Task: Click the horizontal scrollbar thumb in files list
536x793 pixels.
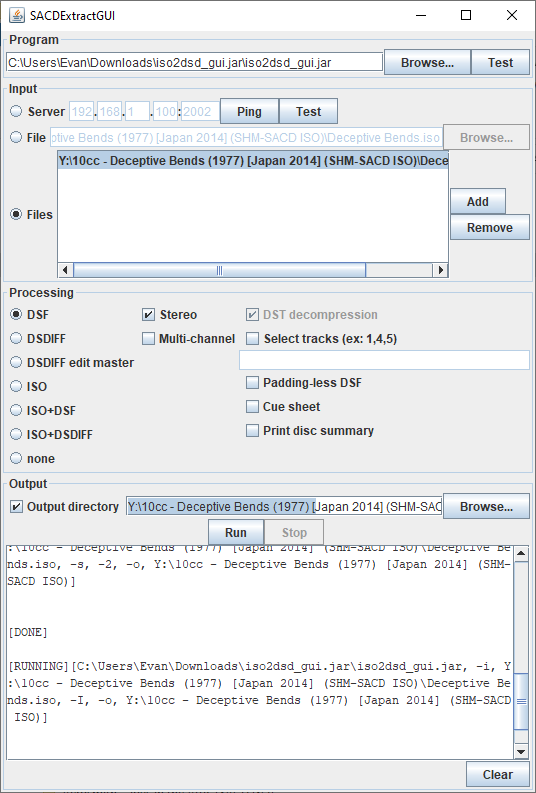Action: [x=219, y=270]
